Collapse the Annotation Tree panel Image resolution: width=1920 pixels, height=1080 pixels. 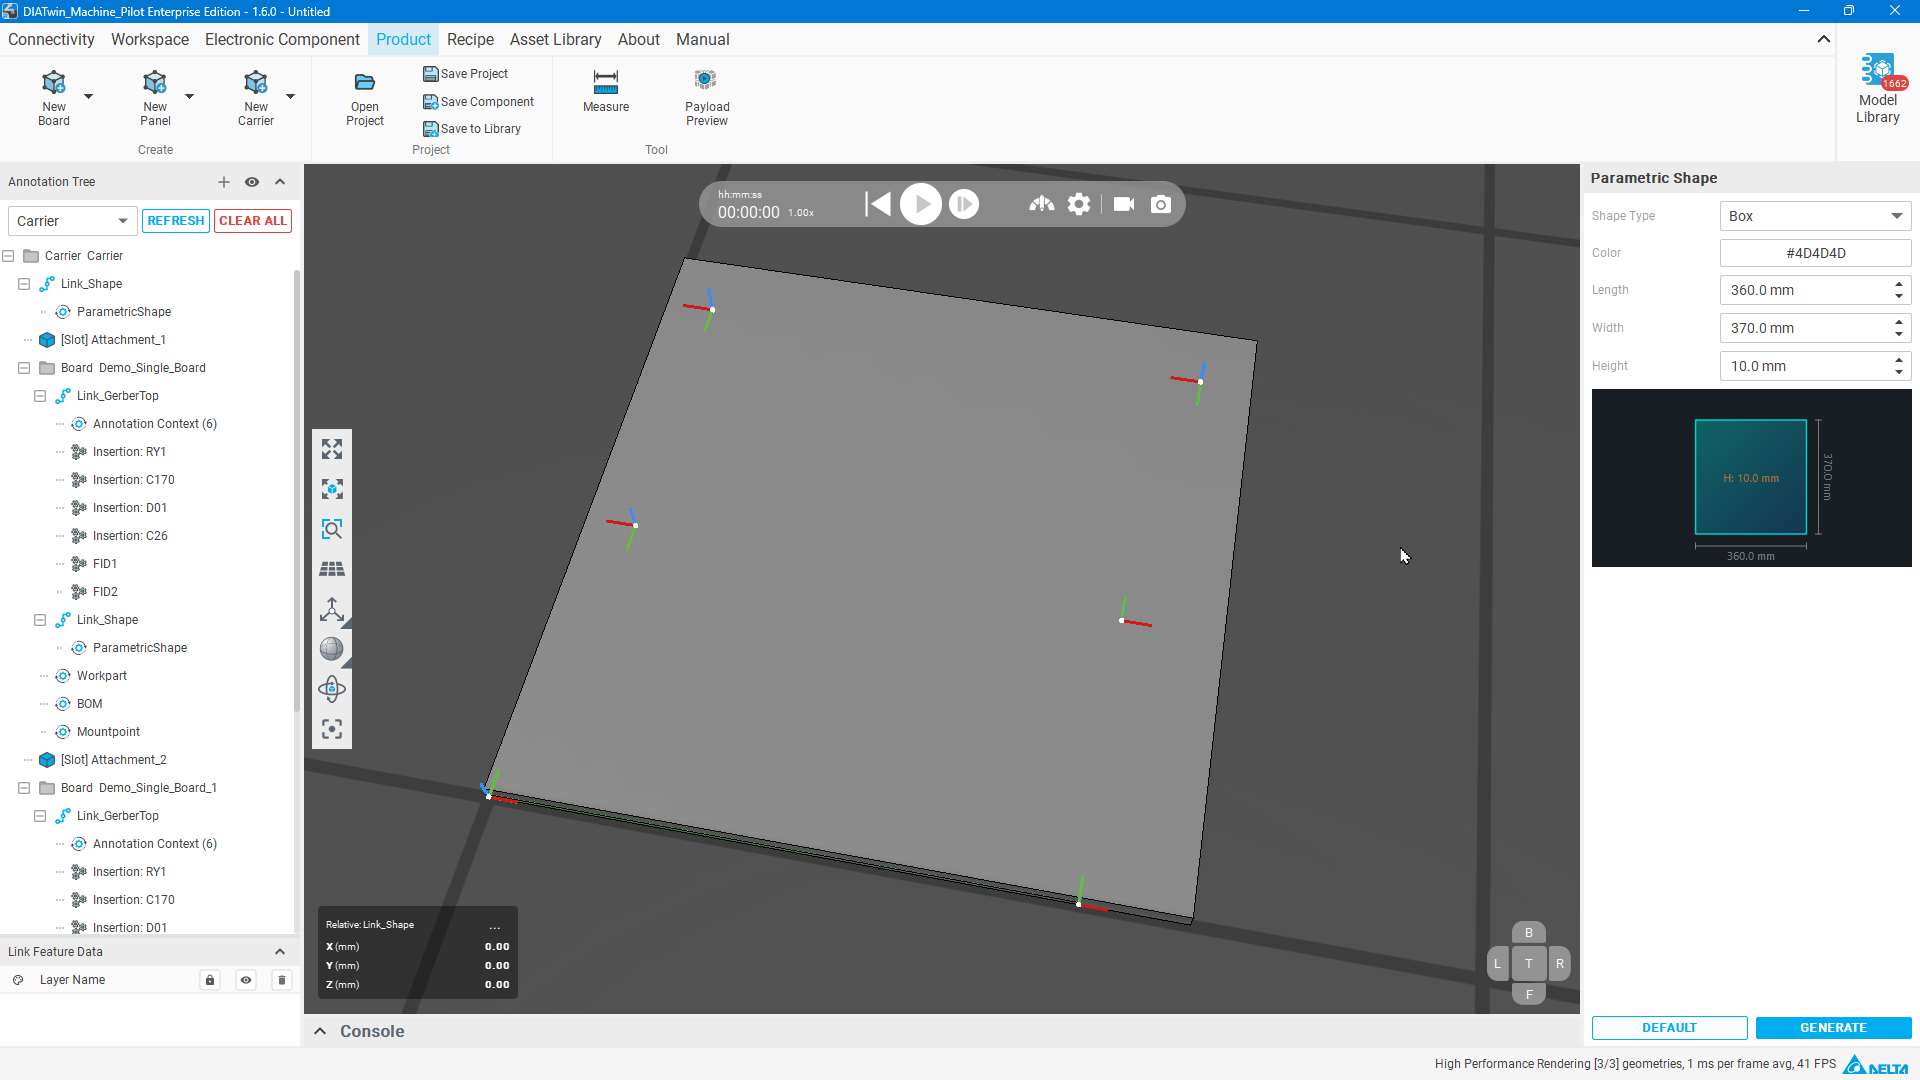280,182
